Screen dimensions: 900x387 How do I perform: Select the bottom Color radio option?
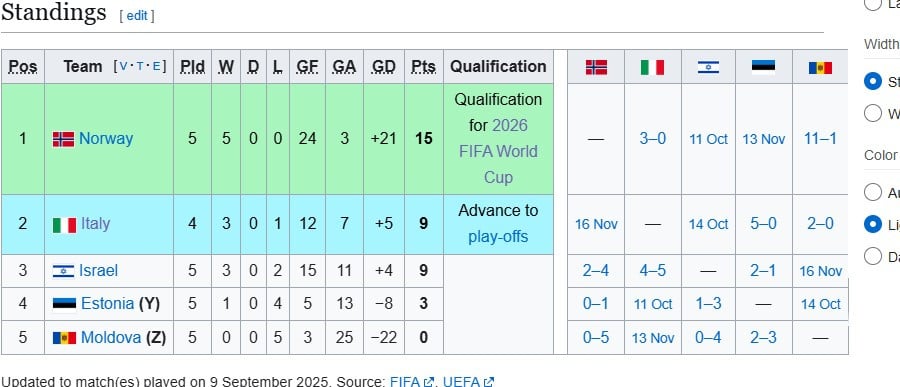pyautogui.click(x=872, y=256)
